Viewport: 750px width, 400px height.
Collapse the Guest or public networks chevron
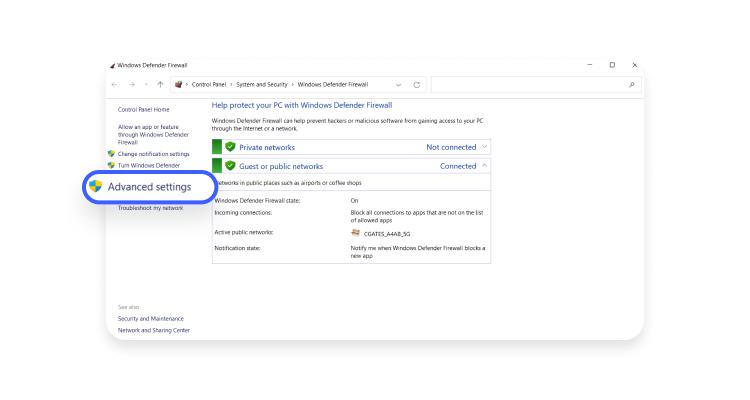pyautogui.click(x=484, y=166)
